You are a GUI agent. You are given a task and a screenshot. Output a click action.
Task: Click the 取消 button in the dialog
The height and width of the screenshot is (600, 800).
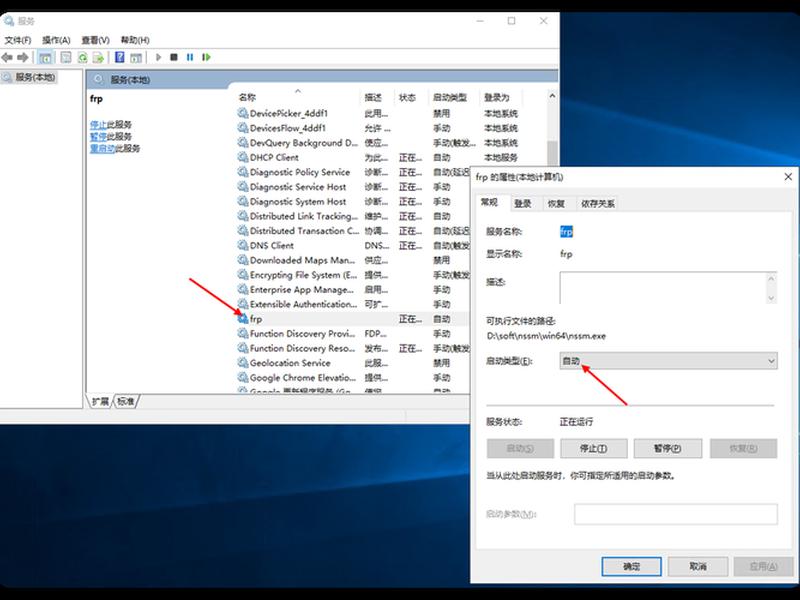tap(697, 566)
